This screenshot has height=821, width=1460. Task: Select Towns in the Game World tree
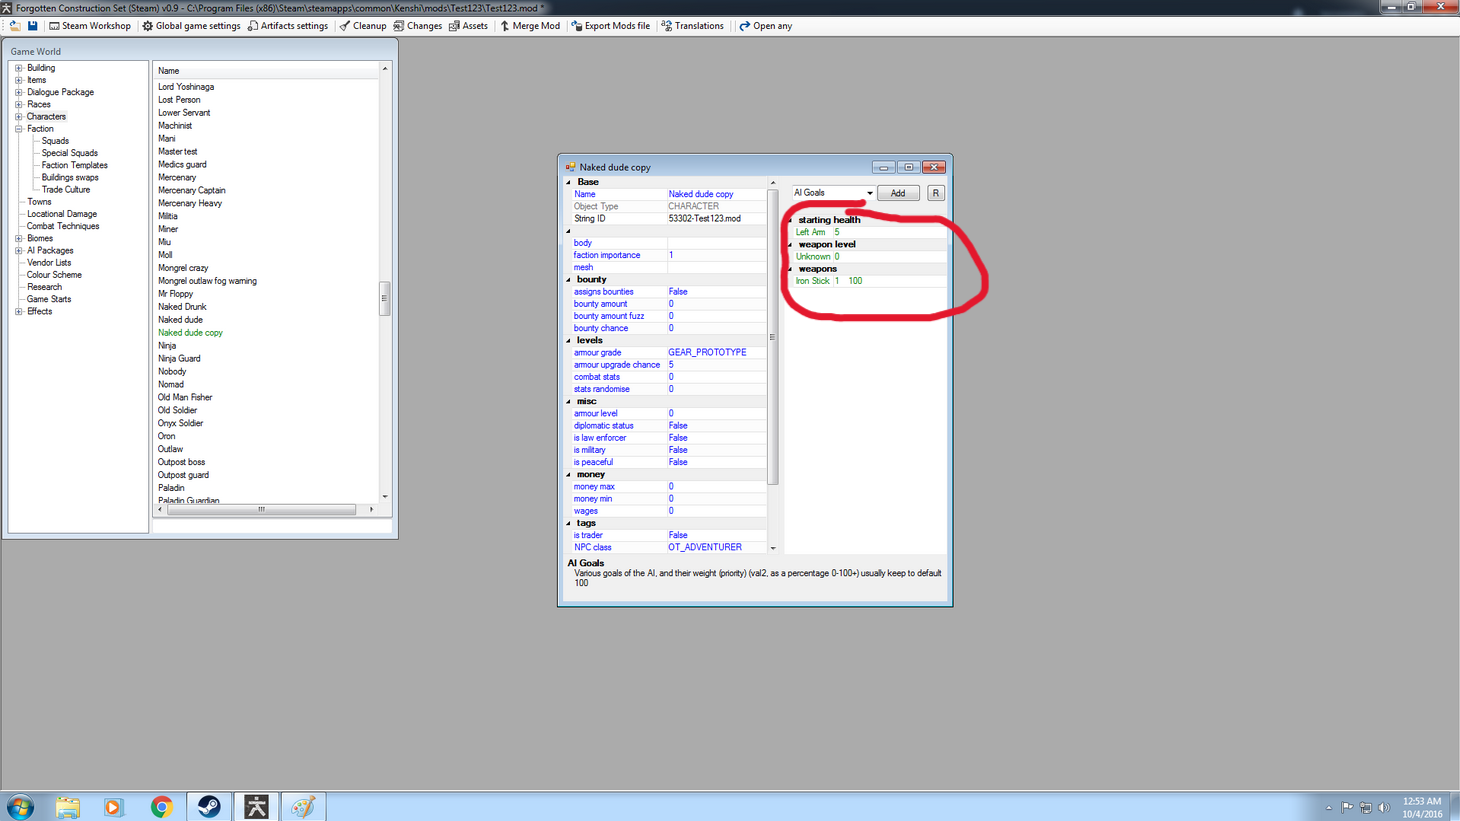click(39, 202)
